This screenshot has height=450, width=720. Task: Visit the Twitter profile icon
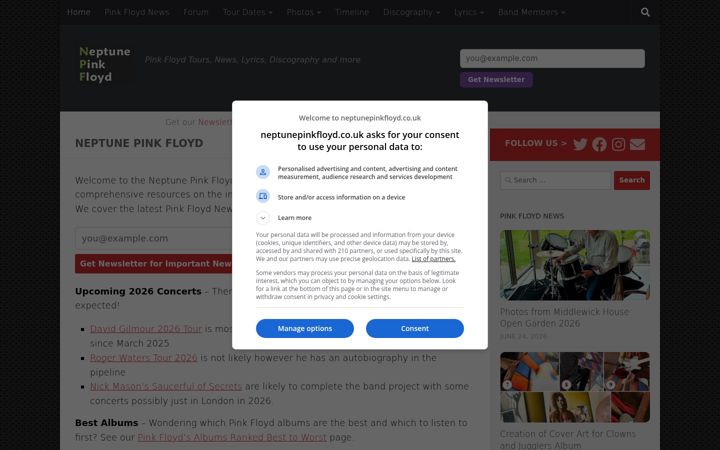point(580,144)
